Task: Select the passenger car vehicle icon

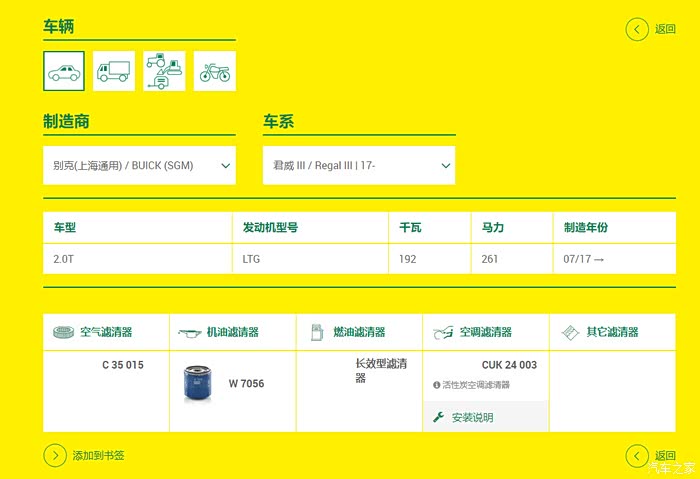Action: click(64, 72)
